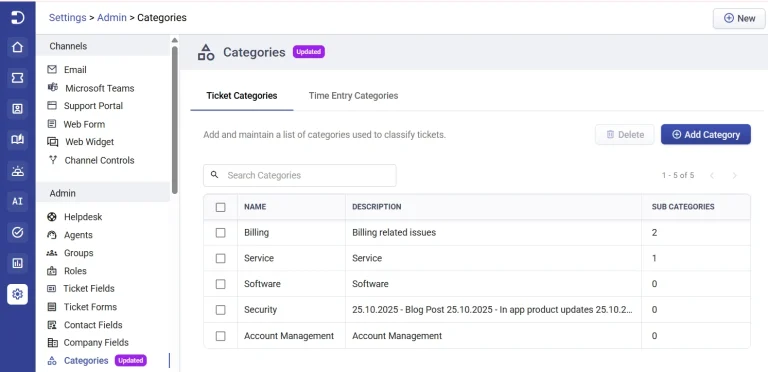Screen dimensions: 768x372
Task: Open Web Widget channel settings
Action: click(x=90, y=142)
